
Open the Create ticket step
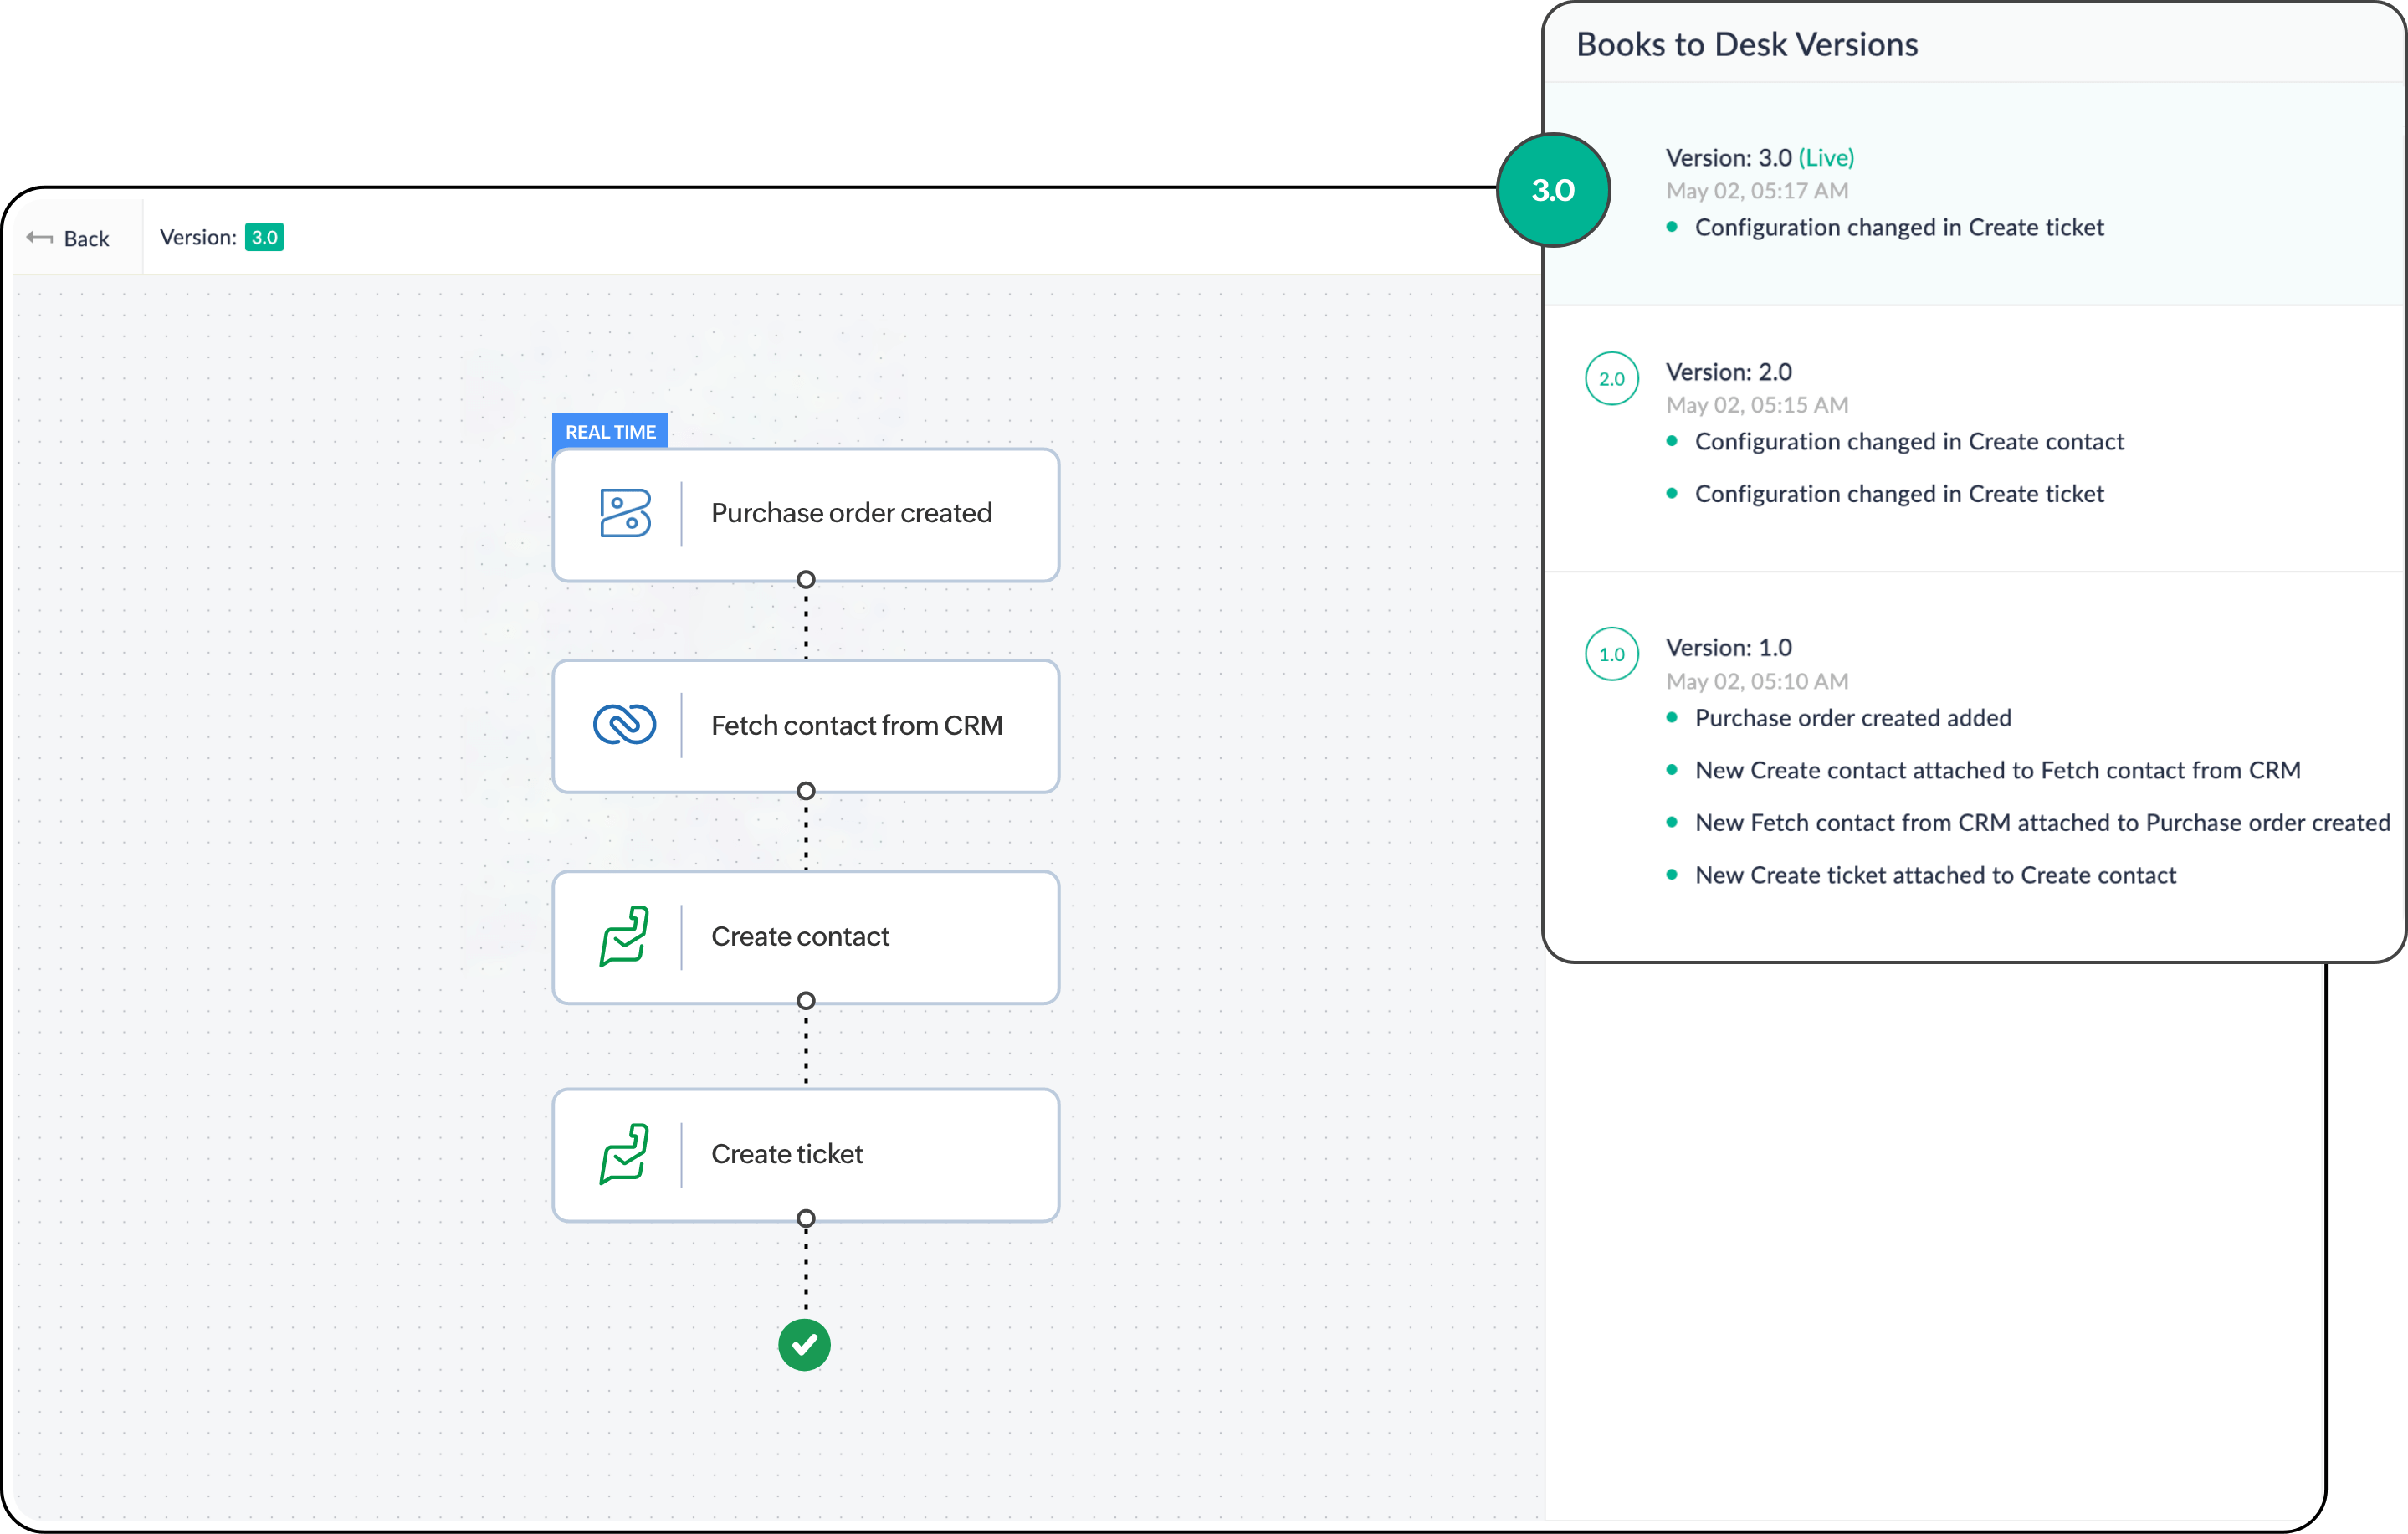click(x=787, y=1154)
